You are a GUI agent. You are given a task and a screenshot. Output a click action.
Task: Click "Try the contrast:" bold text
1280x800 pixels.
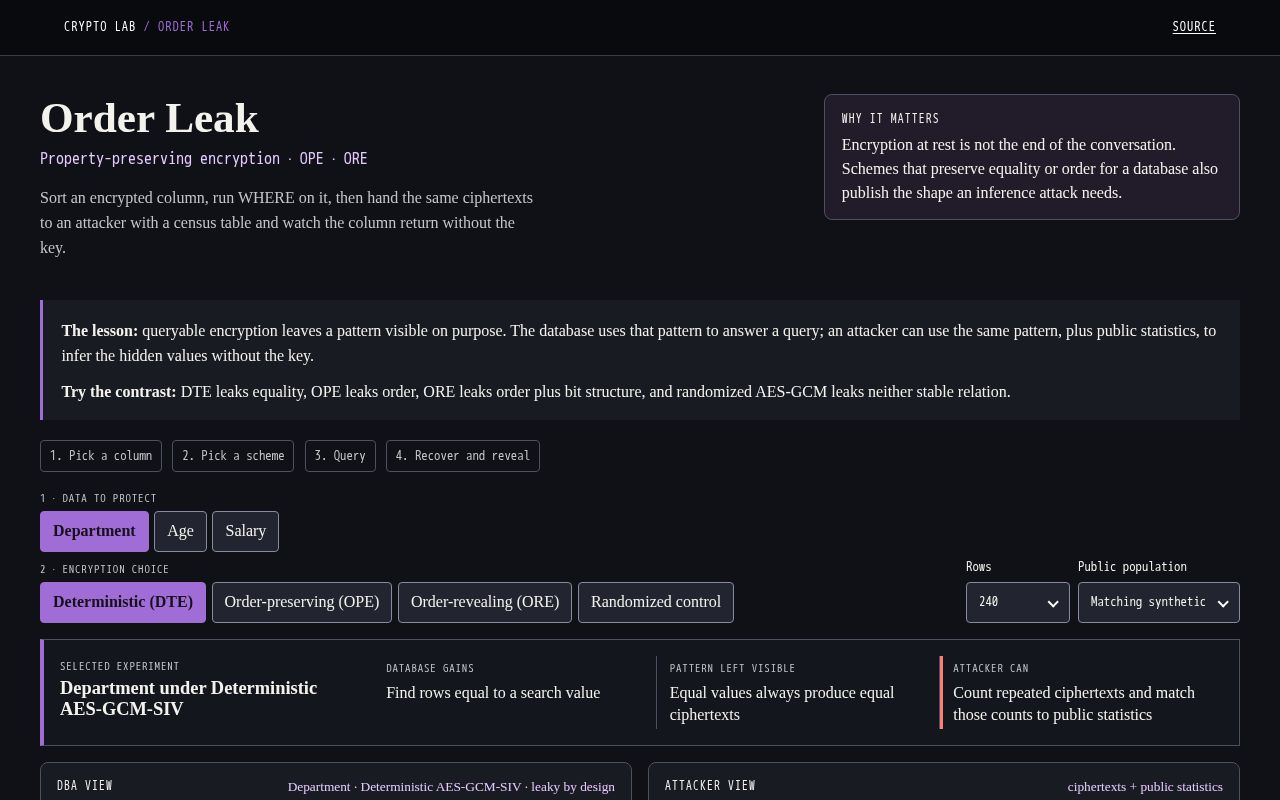(119, 392)
